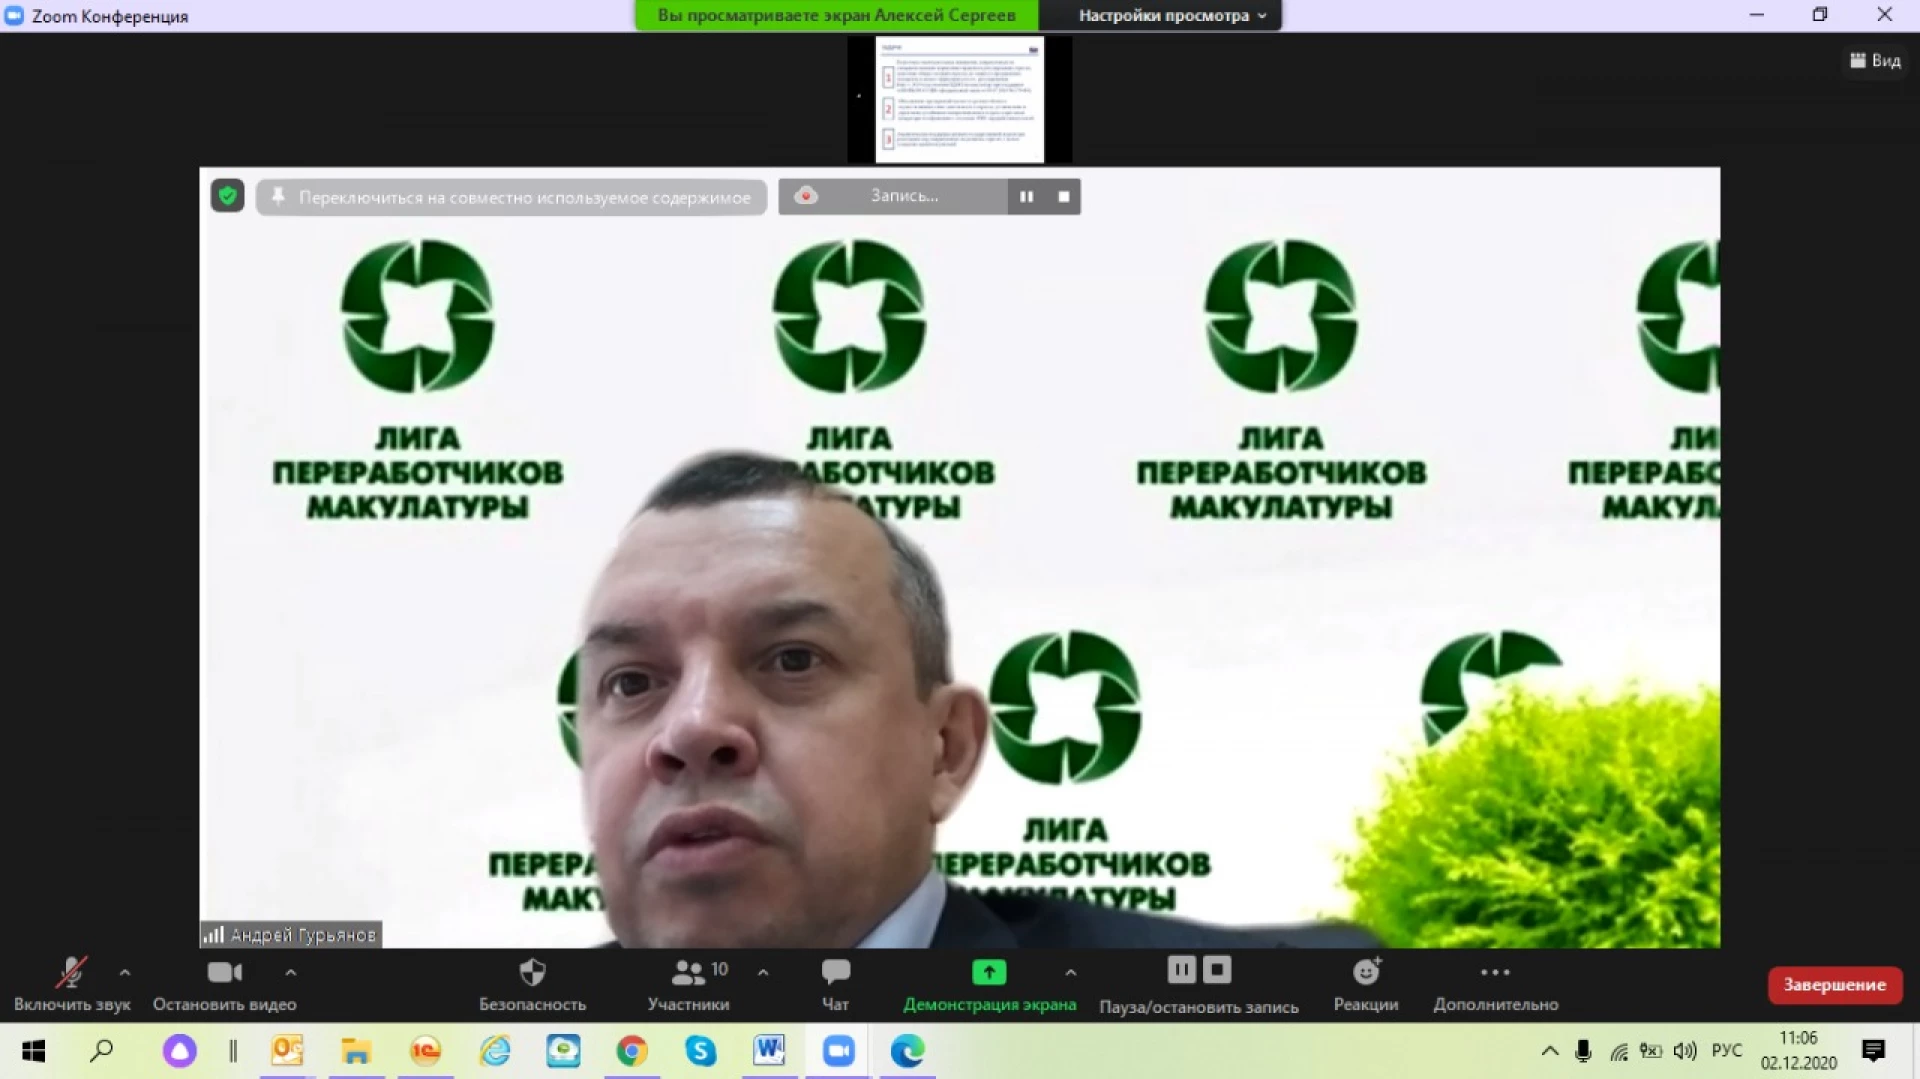Switch to Zoom taskbar icon
The height and width of the screenshot is (1079, 1920).
click(x=838, y=1051)
